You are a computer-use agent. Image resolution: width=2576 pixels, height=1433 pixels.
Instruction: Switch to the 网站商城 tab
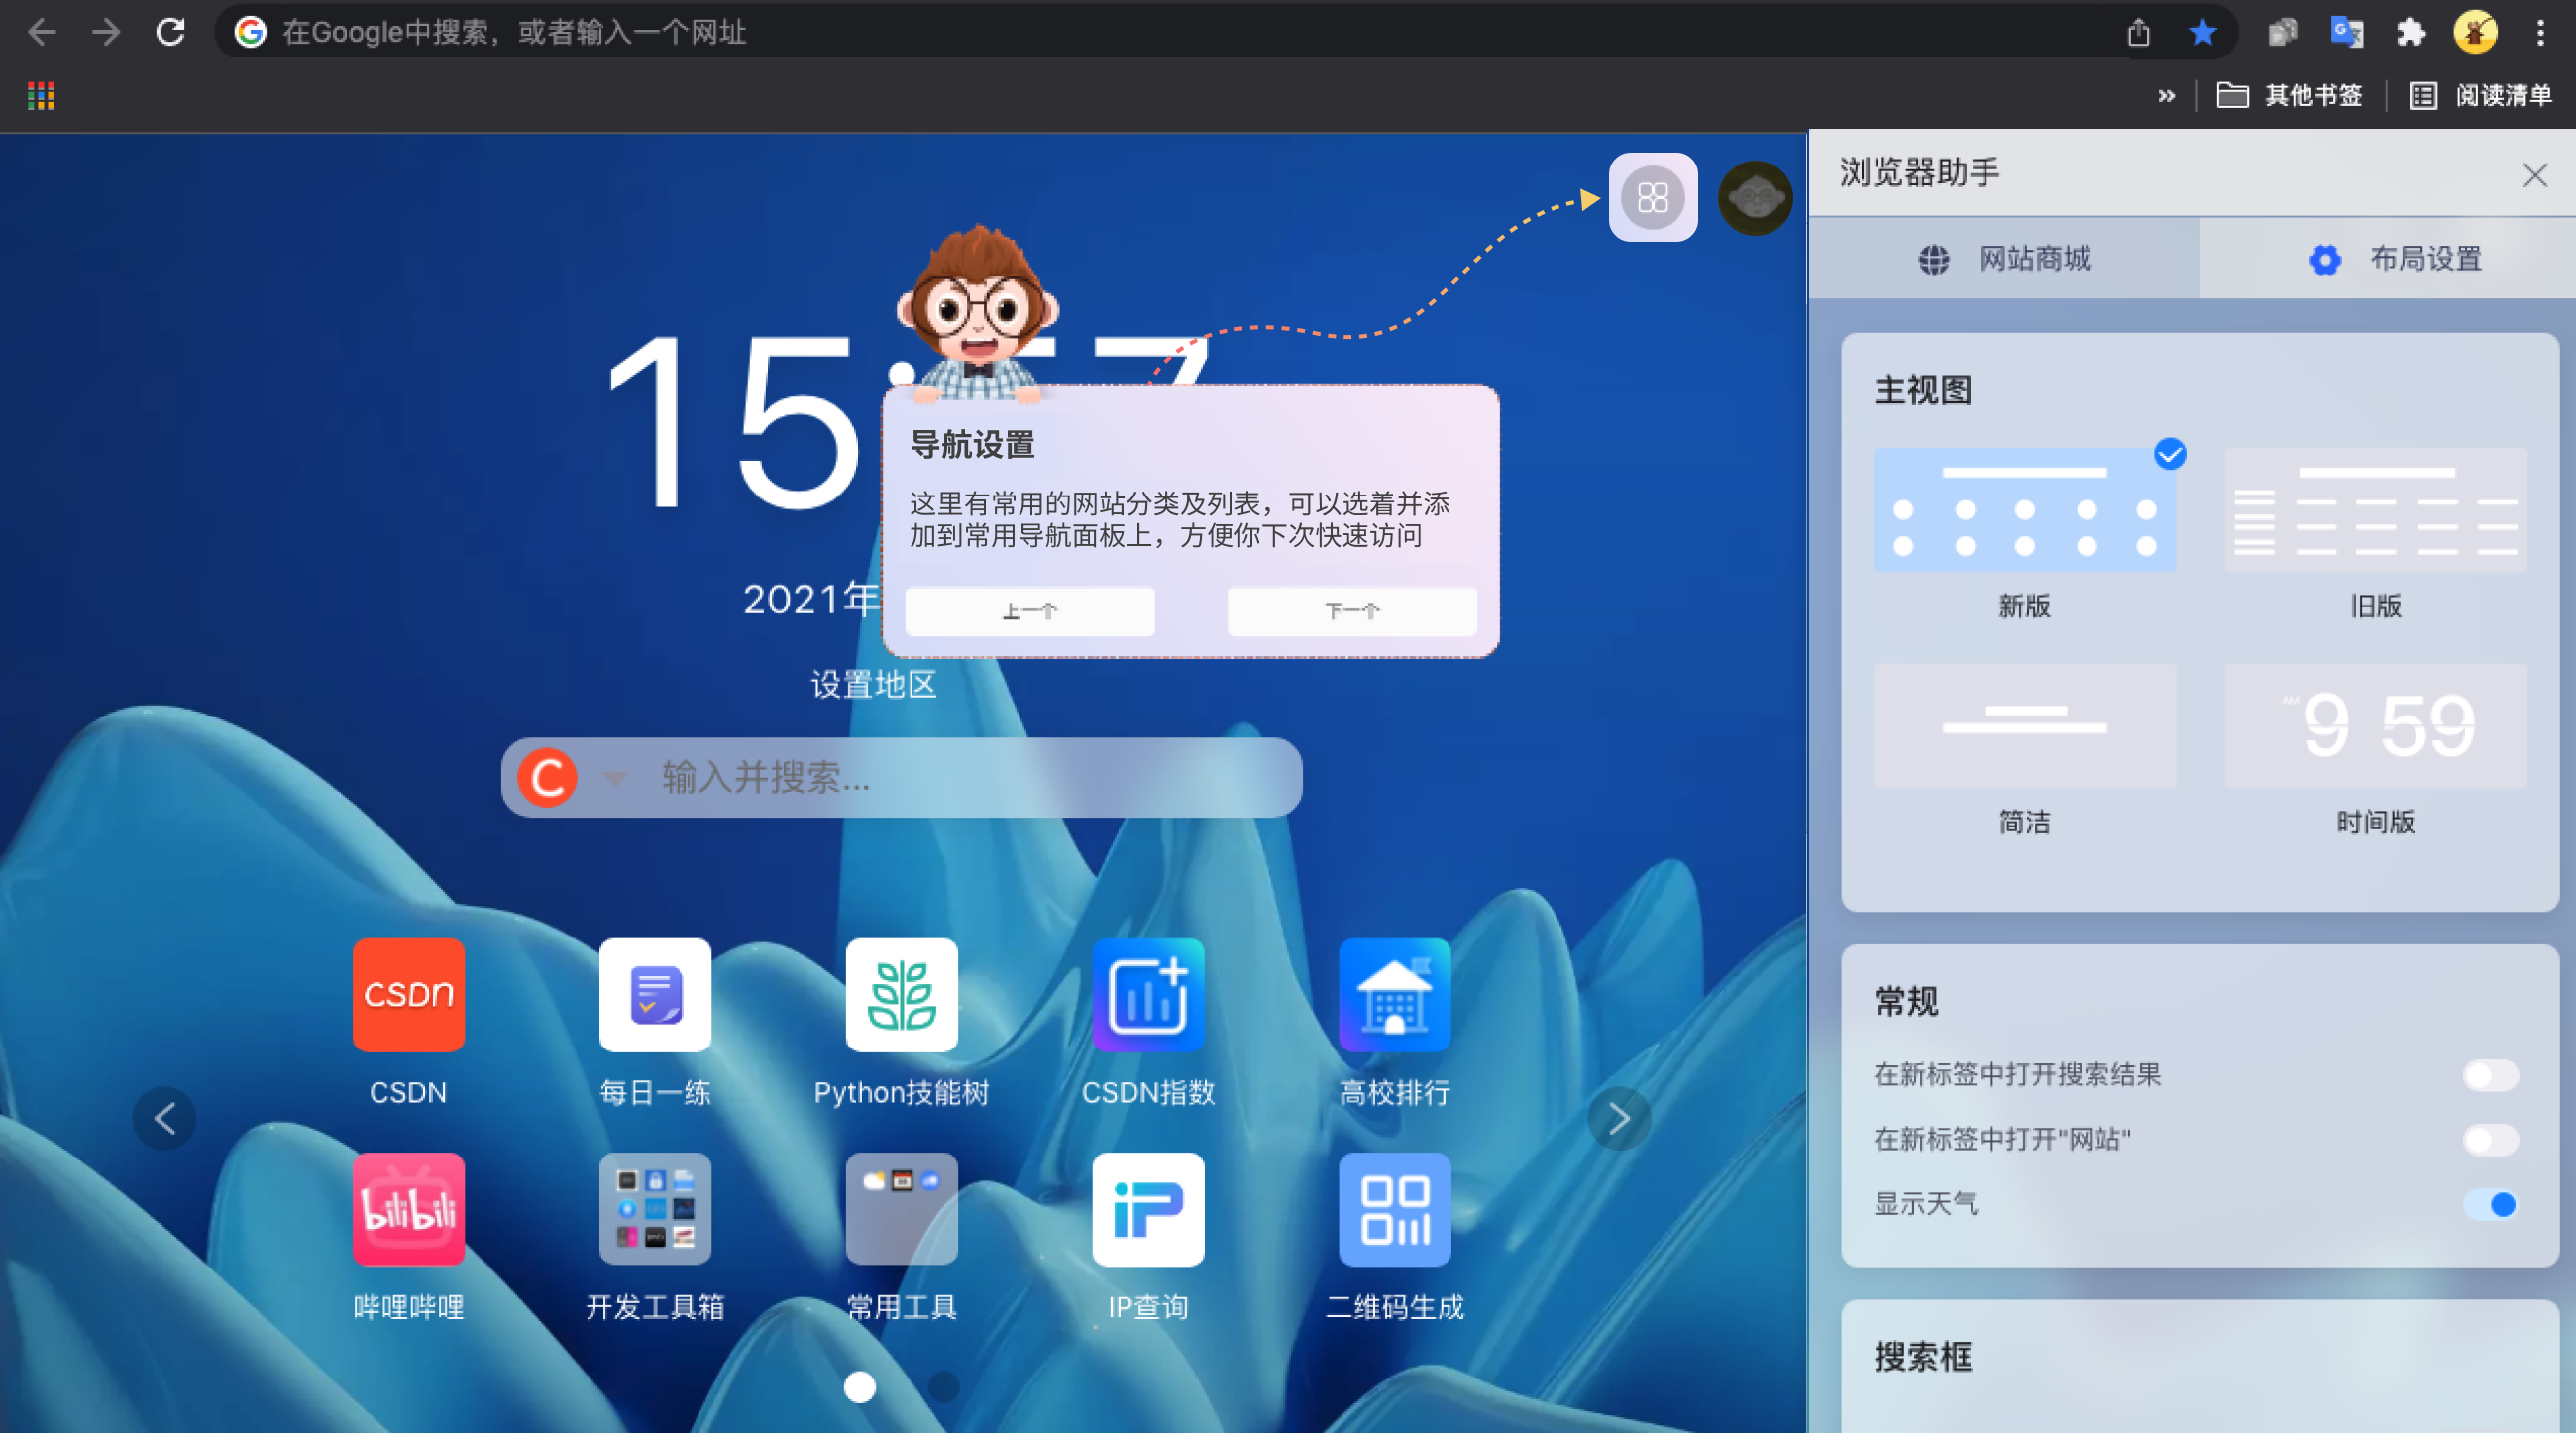coord(2004,259)
